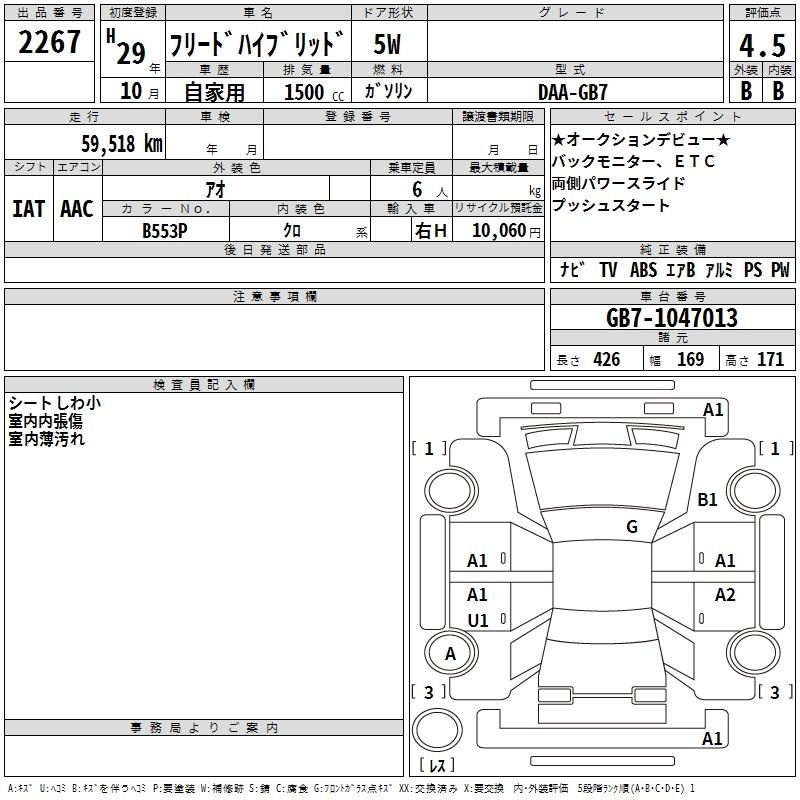Viewport: 800px width, 800px height.
Task: Click the 5W door type value
Action: [x=388, y=45]
